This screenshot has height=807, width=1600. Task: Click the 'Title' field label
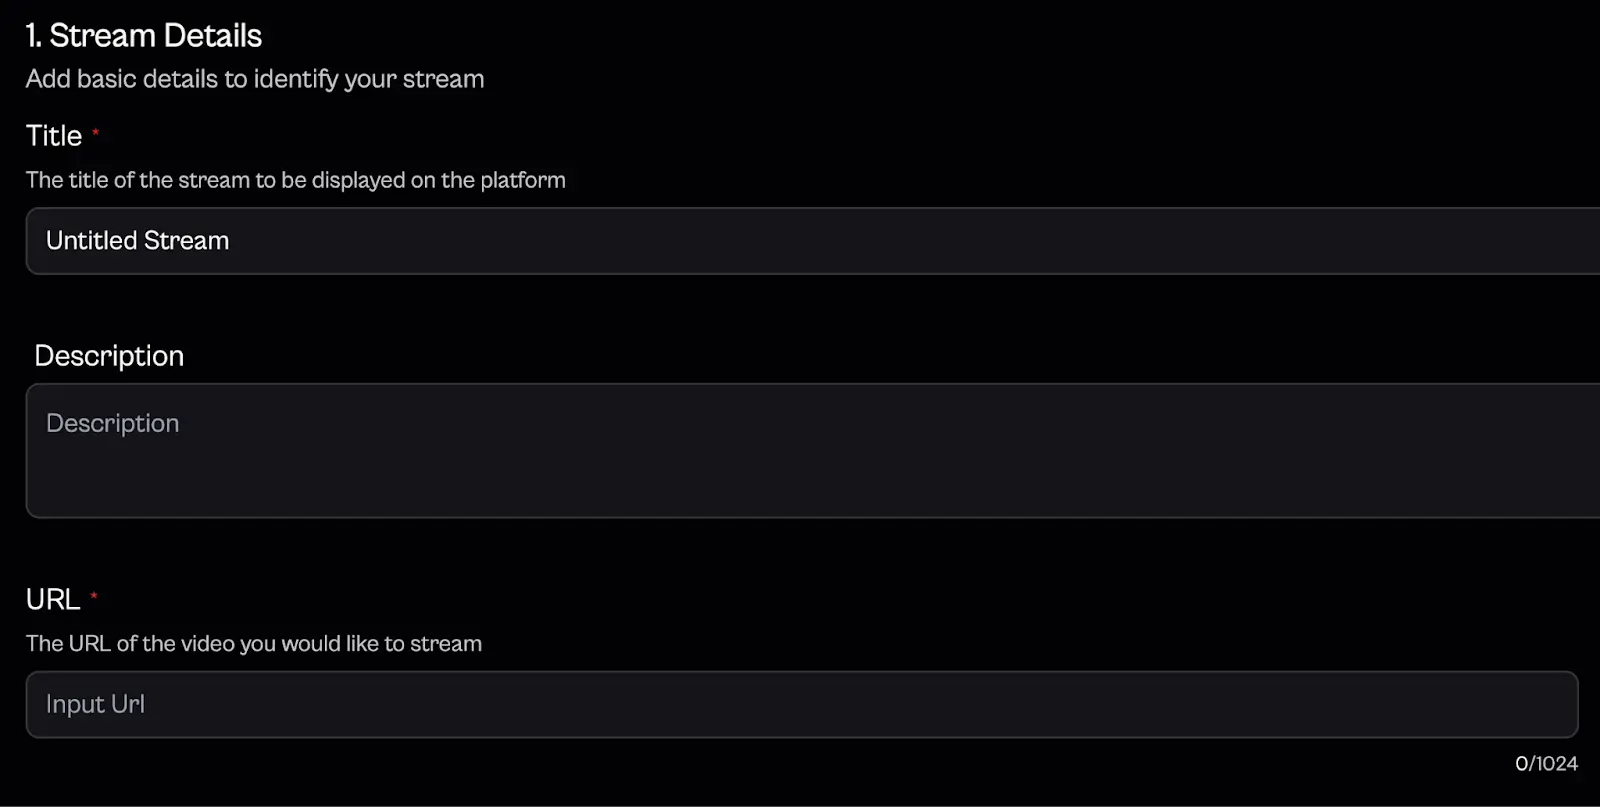[x=54, y=136]
